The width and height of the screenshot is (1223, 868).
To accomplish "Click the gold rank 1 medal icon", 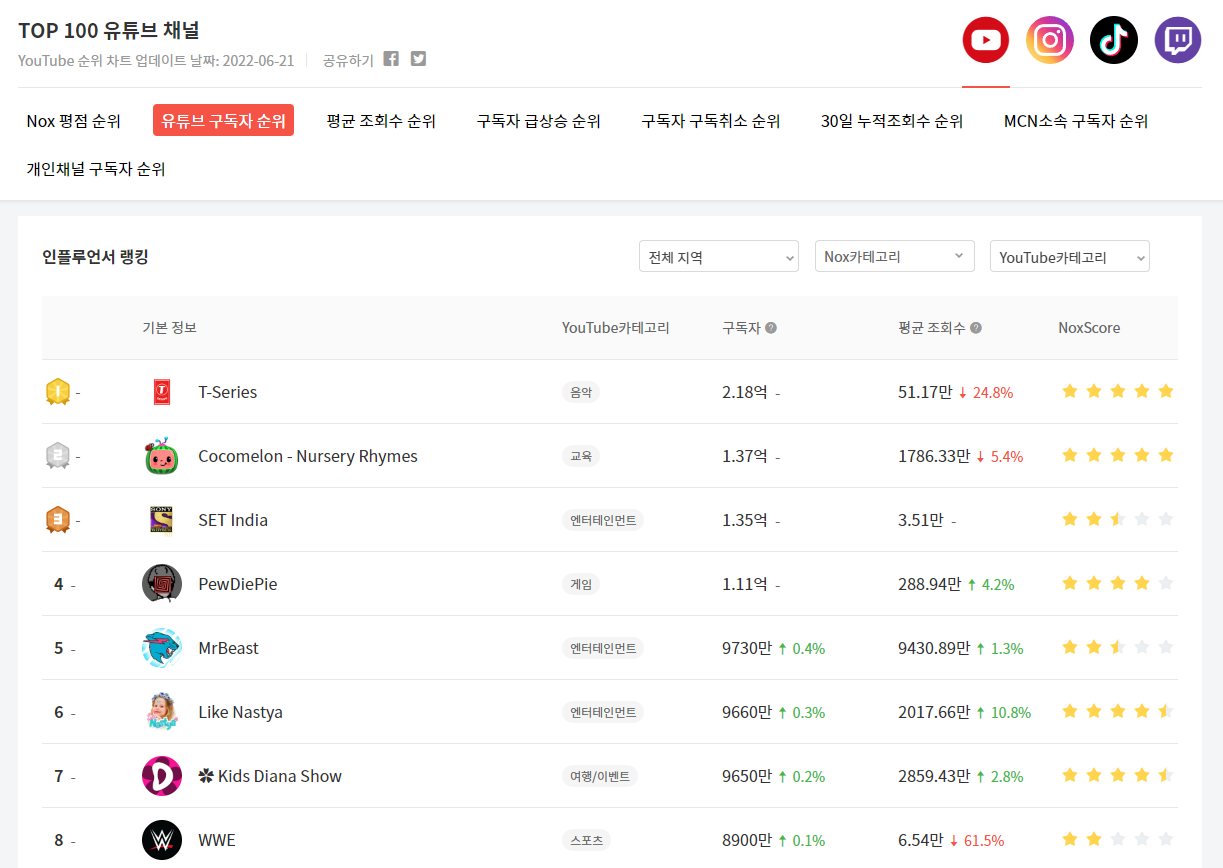I will coord(58,392).
